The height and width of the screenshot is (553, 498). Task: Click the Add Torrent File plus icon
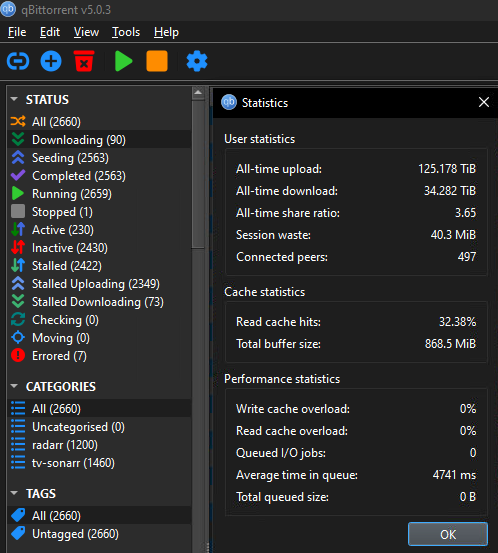[51, 61]
